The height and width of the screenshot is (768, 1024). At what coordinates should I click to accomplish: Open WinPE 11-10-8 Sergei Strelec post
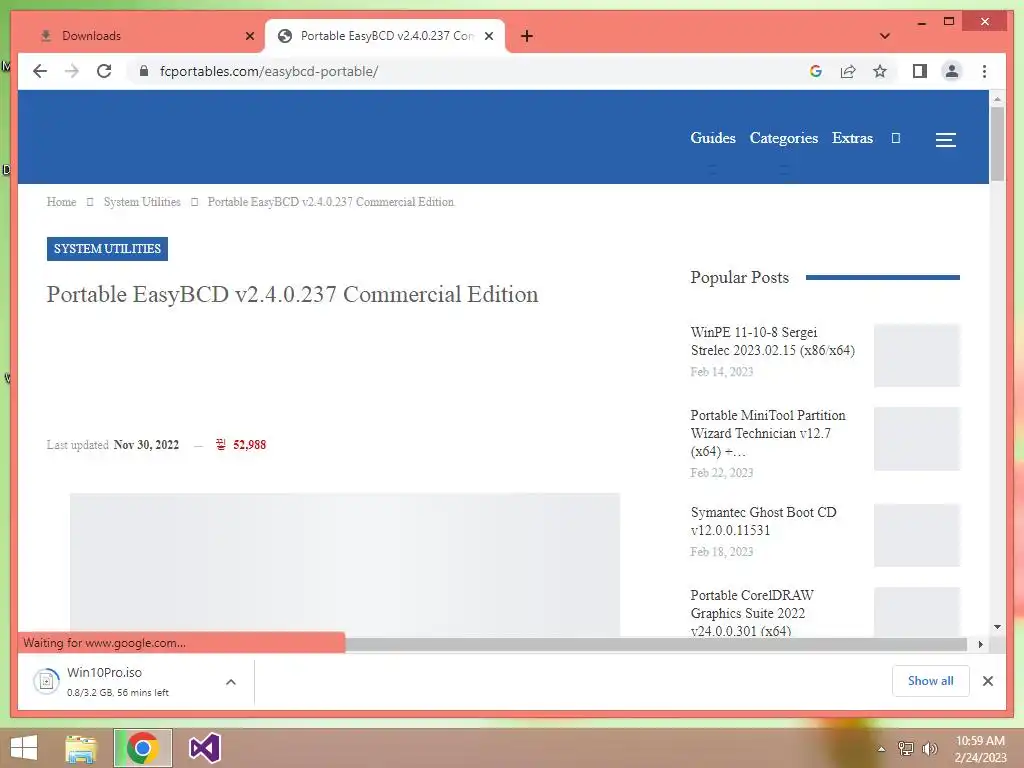point(773,341)
